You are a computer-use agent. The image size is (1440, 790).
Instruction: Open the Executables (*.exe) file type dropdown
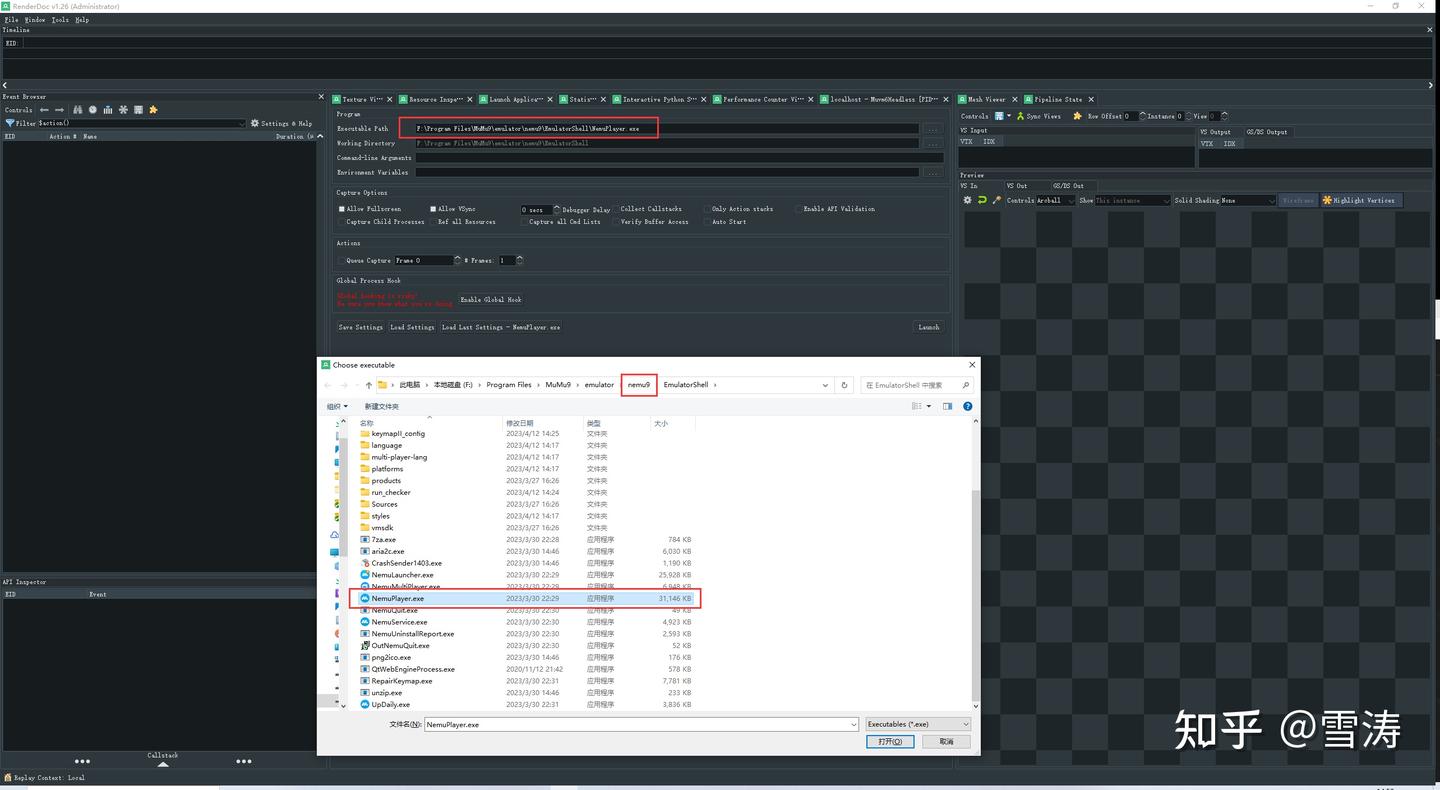915,723
